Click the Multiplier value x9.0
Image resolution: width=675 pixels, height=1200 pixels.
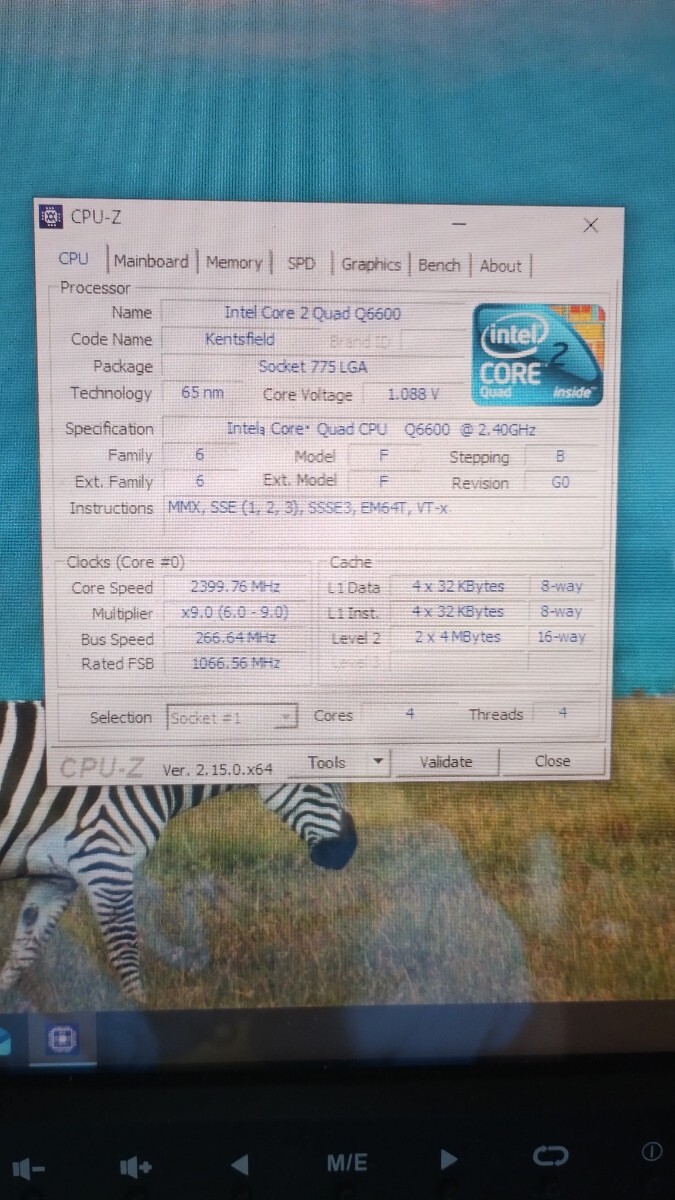pos(235,613)
